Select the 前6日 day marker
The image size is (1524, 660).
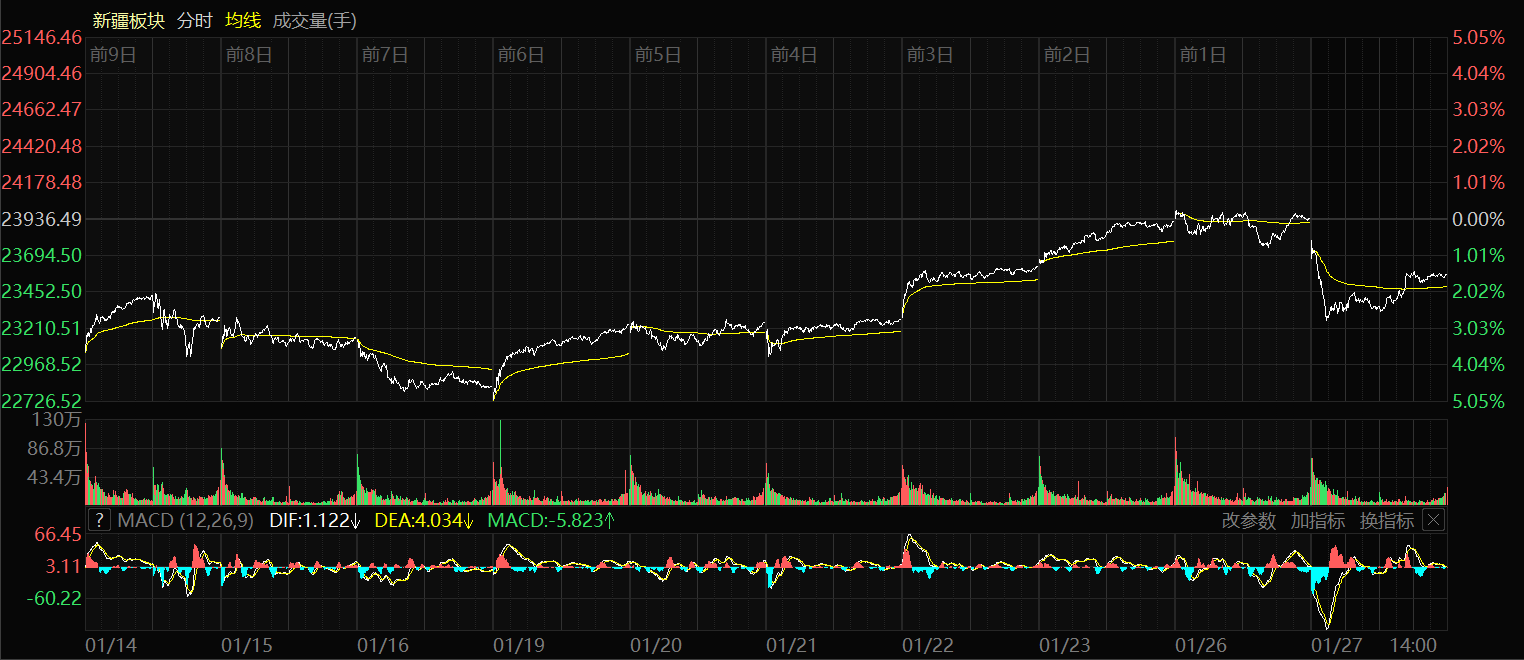point(521,55)
